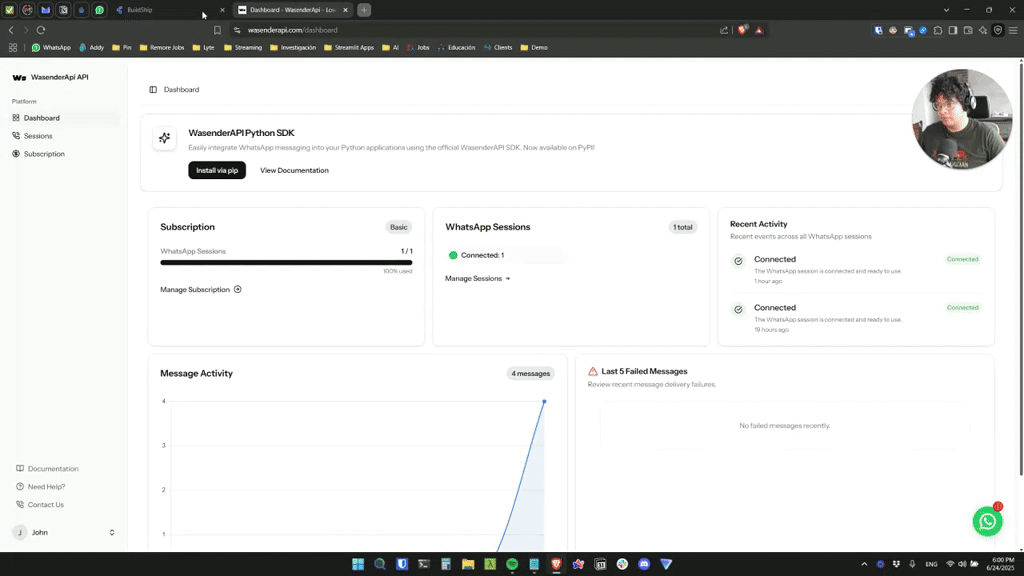This screenshot has height=576, width=1024.
Task: Expand the Streaming bookmark folder
Action: tap(243, 48)
